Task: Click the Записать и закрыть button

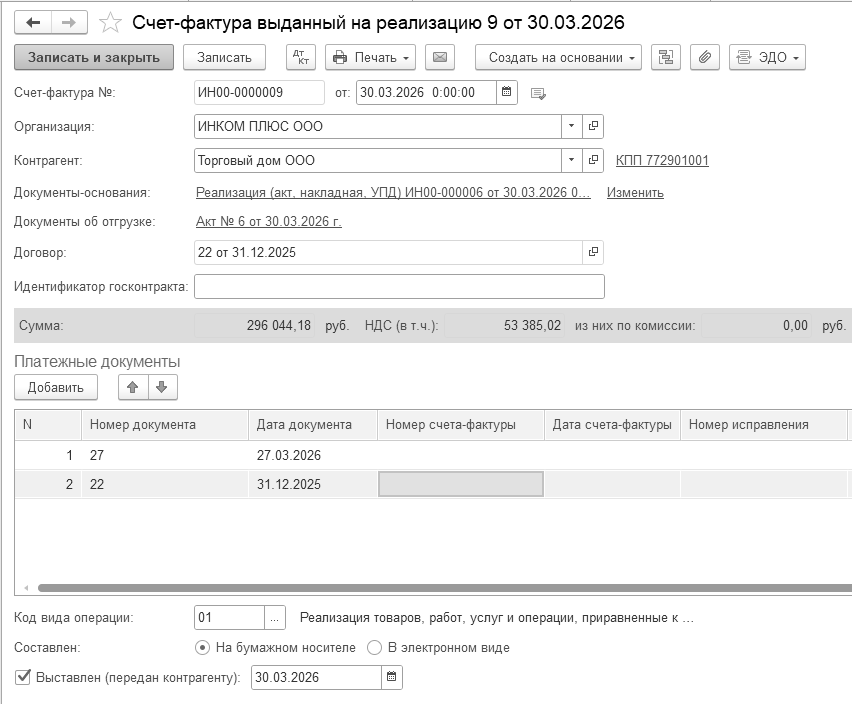Action: point(94,57)
